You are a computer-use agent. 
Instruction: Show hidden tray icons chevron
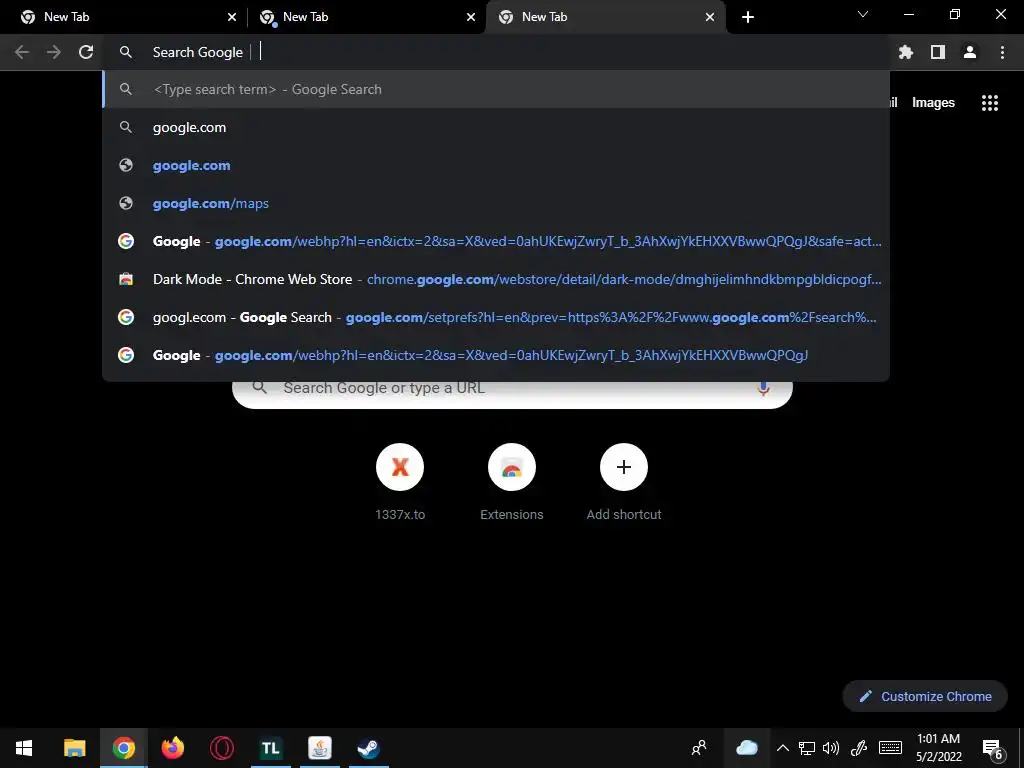(782, 748)
